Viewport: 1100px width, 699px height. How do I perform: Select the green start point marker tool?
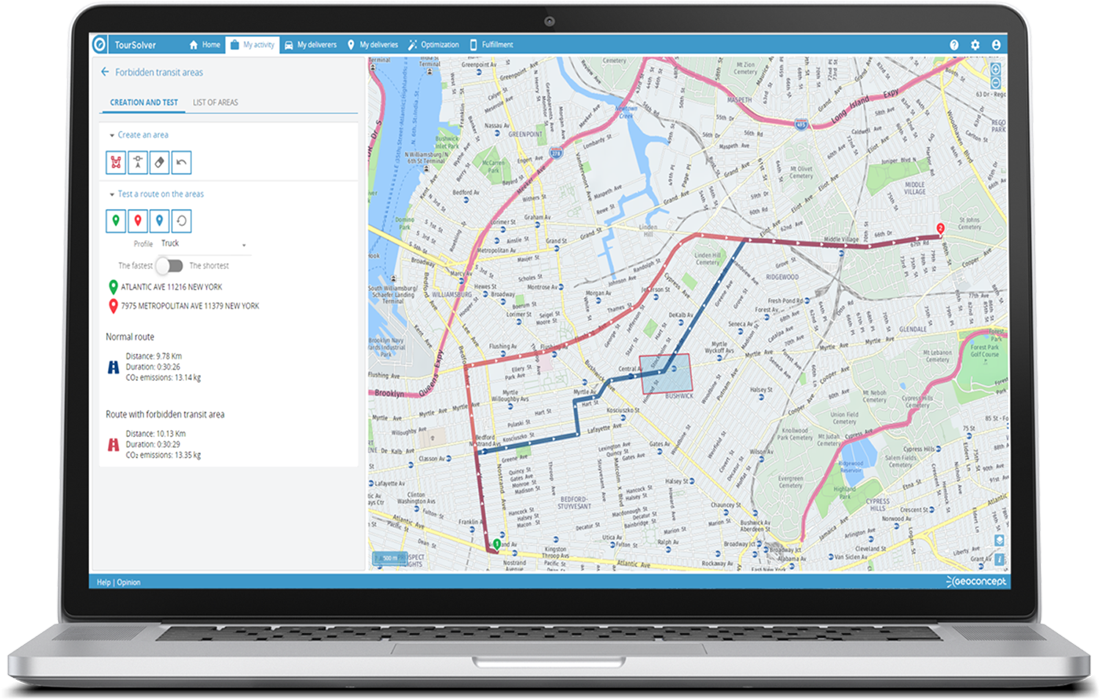(116, 221)
